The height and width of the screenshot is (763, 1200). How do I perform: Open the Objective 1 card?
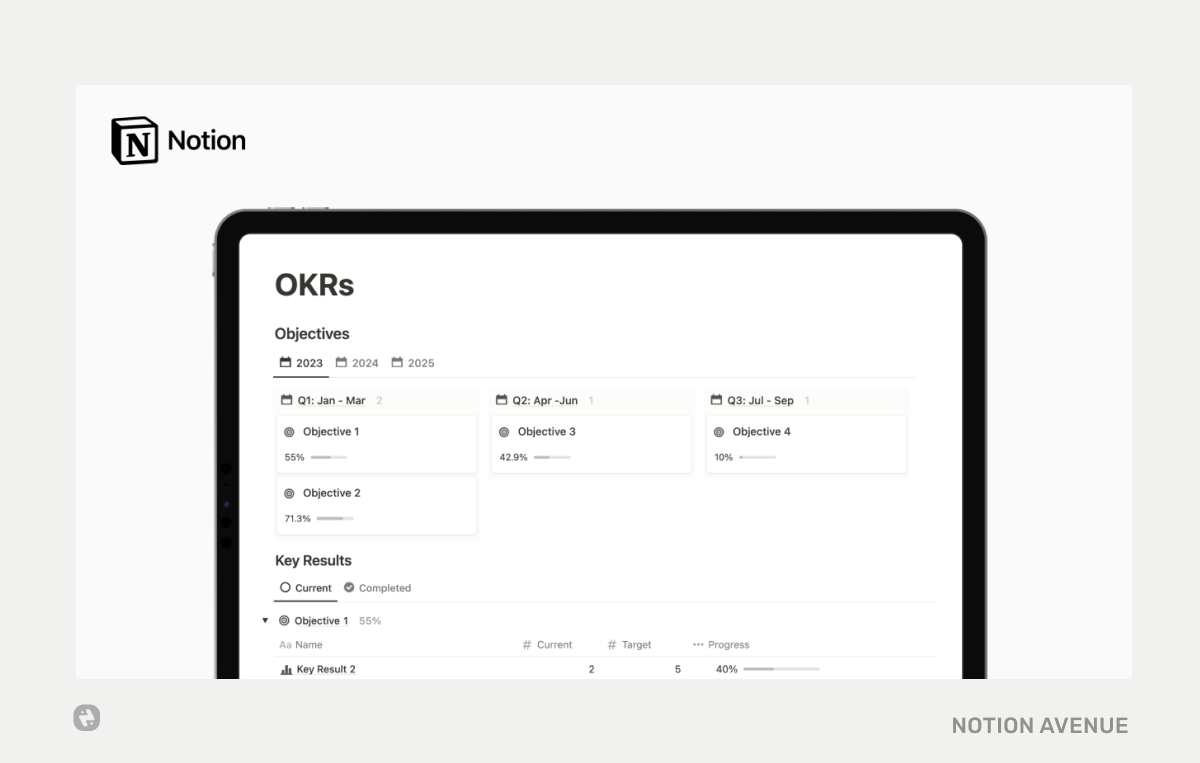coord(376,444)
